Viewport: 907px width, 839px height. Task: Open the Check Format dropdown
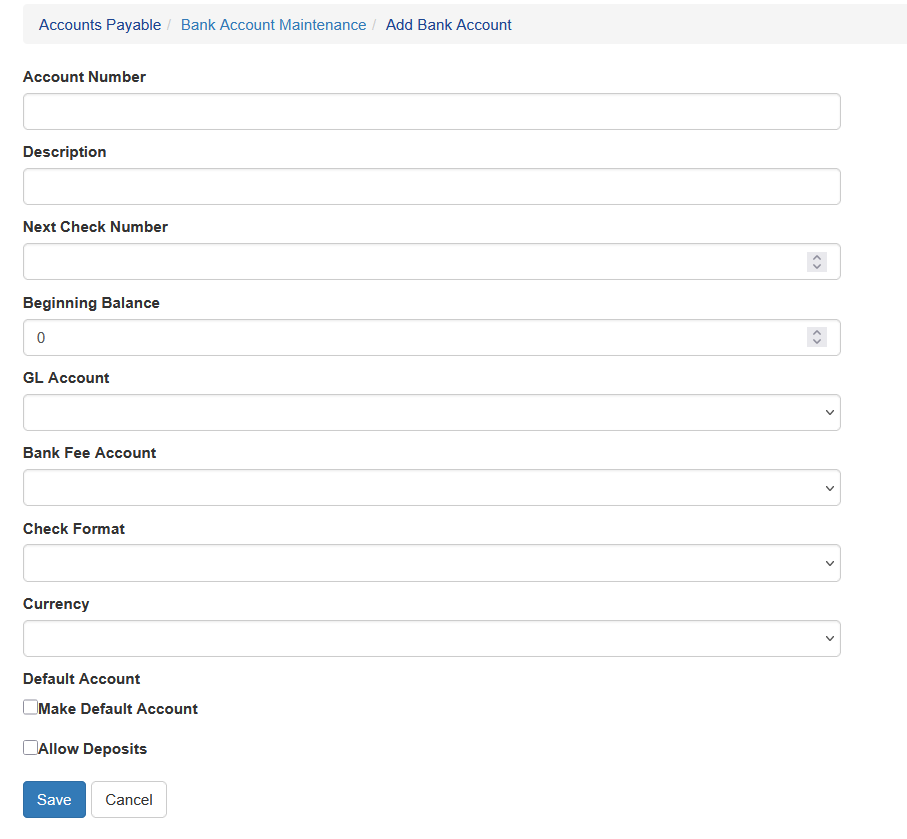click(432, 563)
